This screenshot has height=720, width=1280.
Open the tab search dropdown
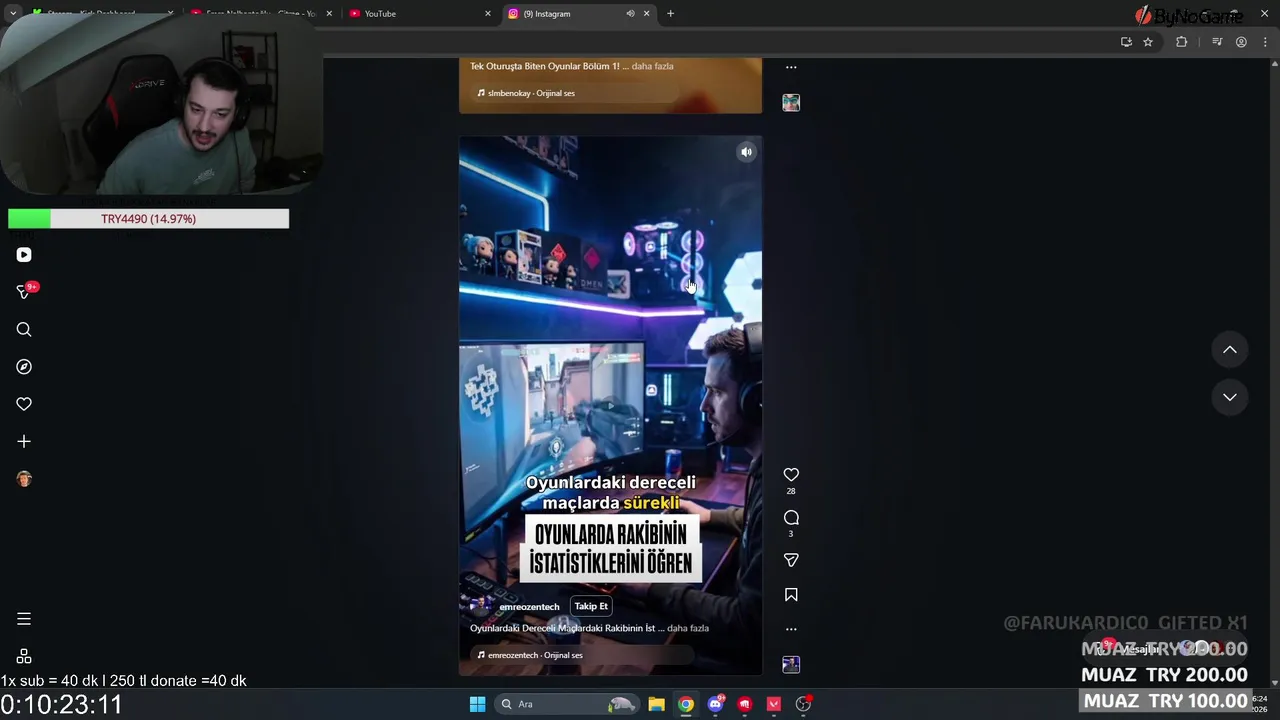tap(13, 13)
